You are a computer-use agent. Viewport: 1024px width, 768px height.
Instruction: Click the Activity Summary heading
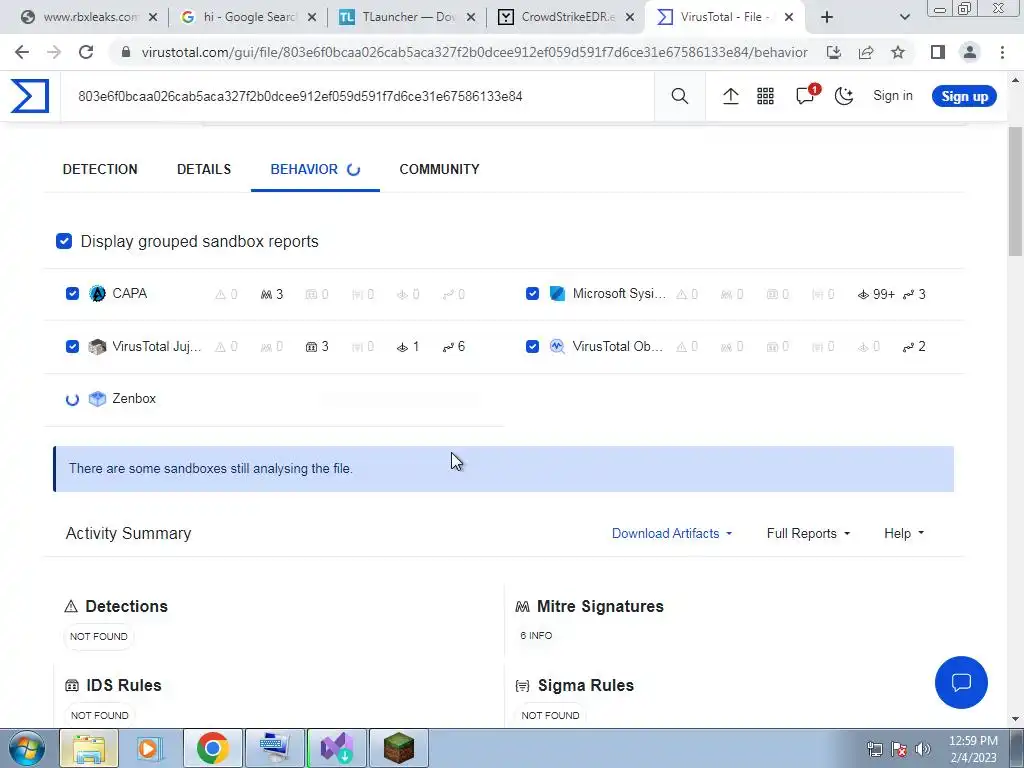(x=128, y=534)
